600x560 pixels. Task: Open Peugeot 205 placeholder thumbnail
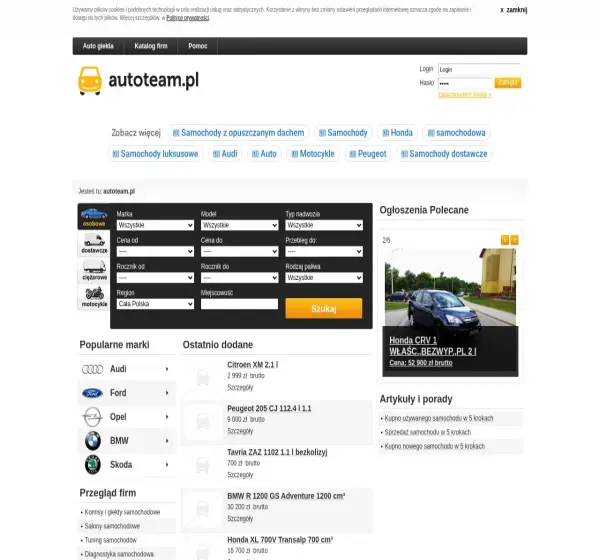coord(202,421)
